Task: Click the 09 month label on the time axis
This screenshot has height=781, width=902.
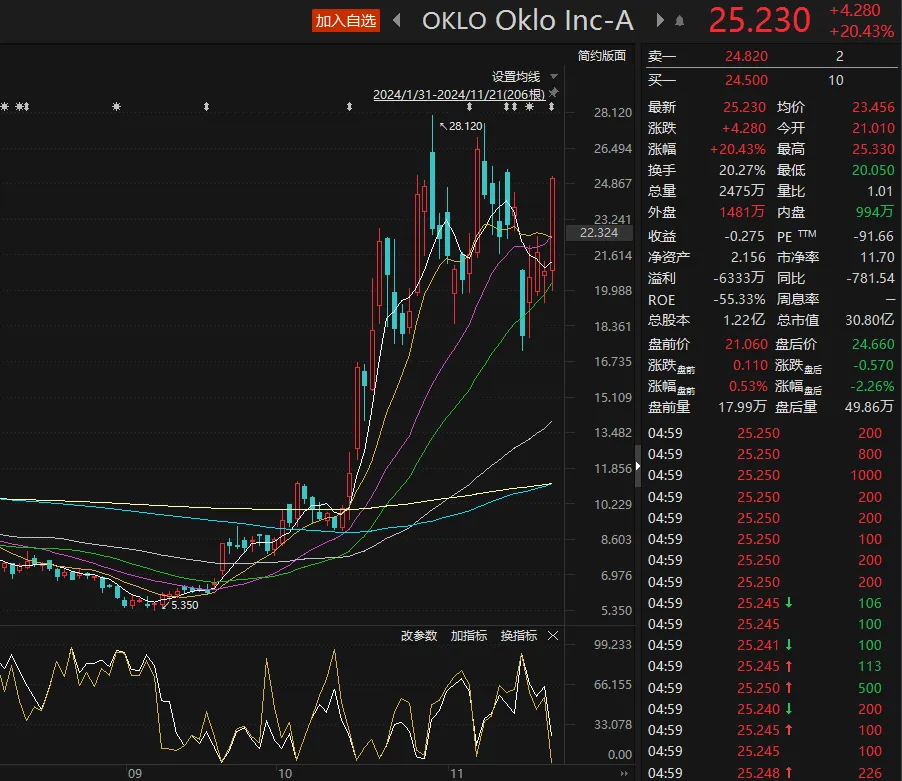Action: [x=135, y=774]
